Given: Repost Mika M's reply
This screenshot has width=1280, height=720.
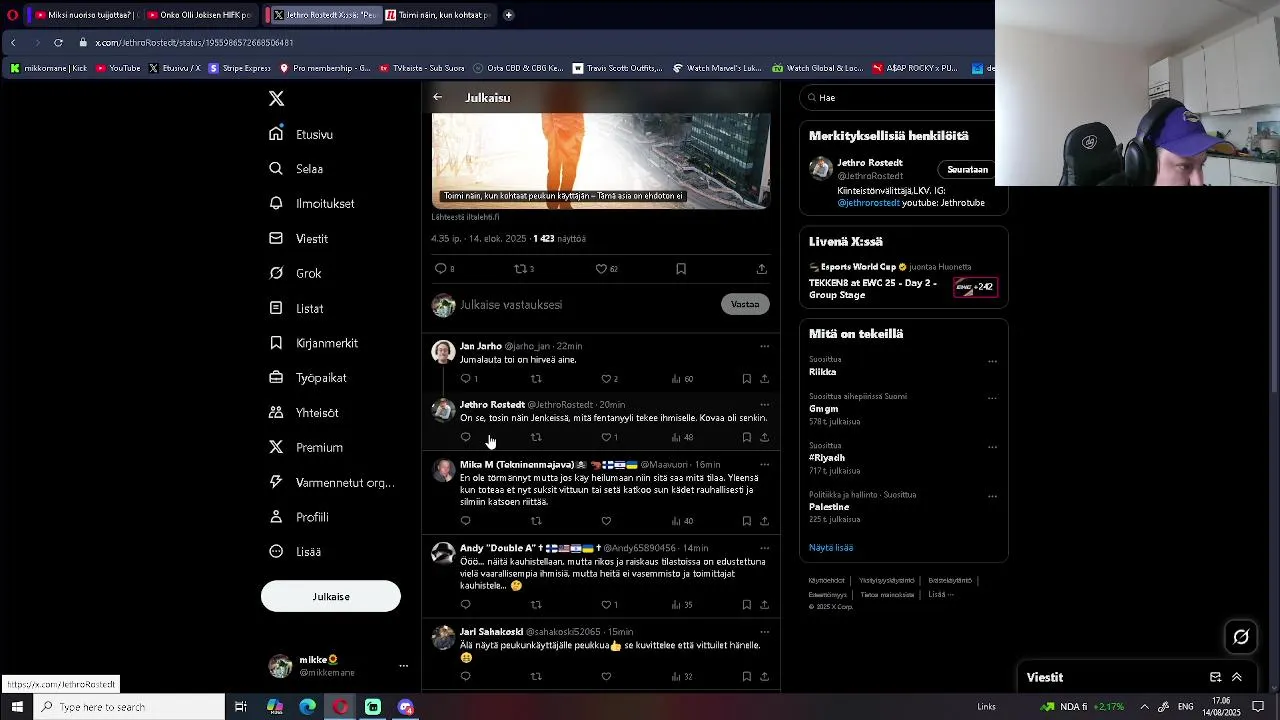Looking at the screenshot, I should pos(536,521).
